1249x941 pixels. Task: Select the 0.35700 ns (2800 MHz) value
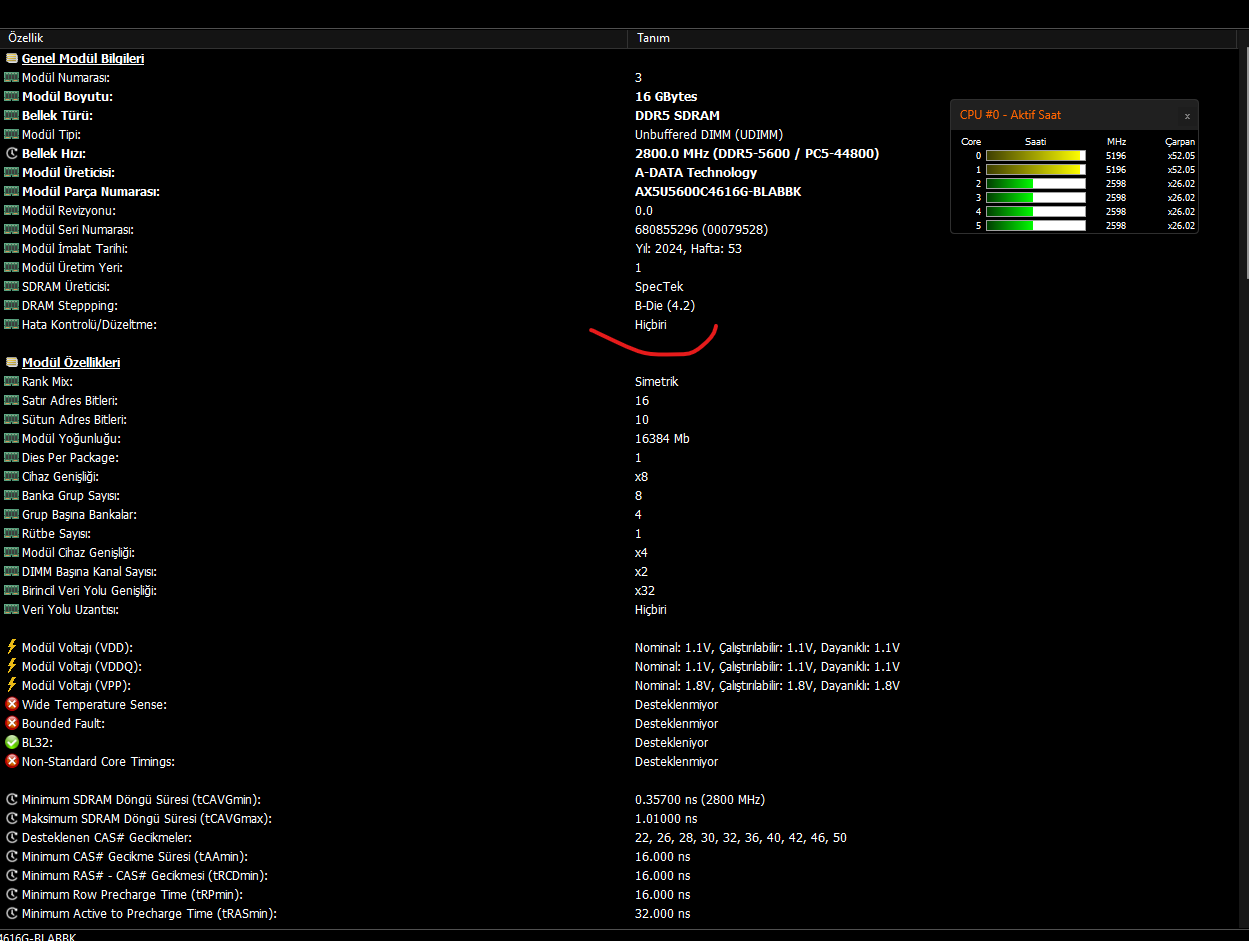[702, 799]
